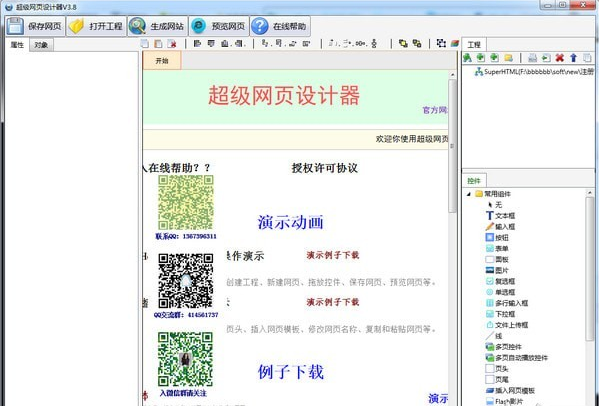Click the vertical spacing icon in toolbar
599x406 pixels.
click(x=374, y=44)
